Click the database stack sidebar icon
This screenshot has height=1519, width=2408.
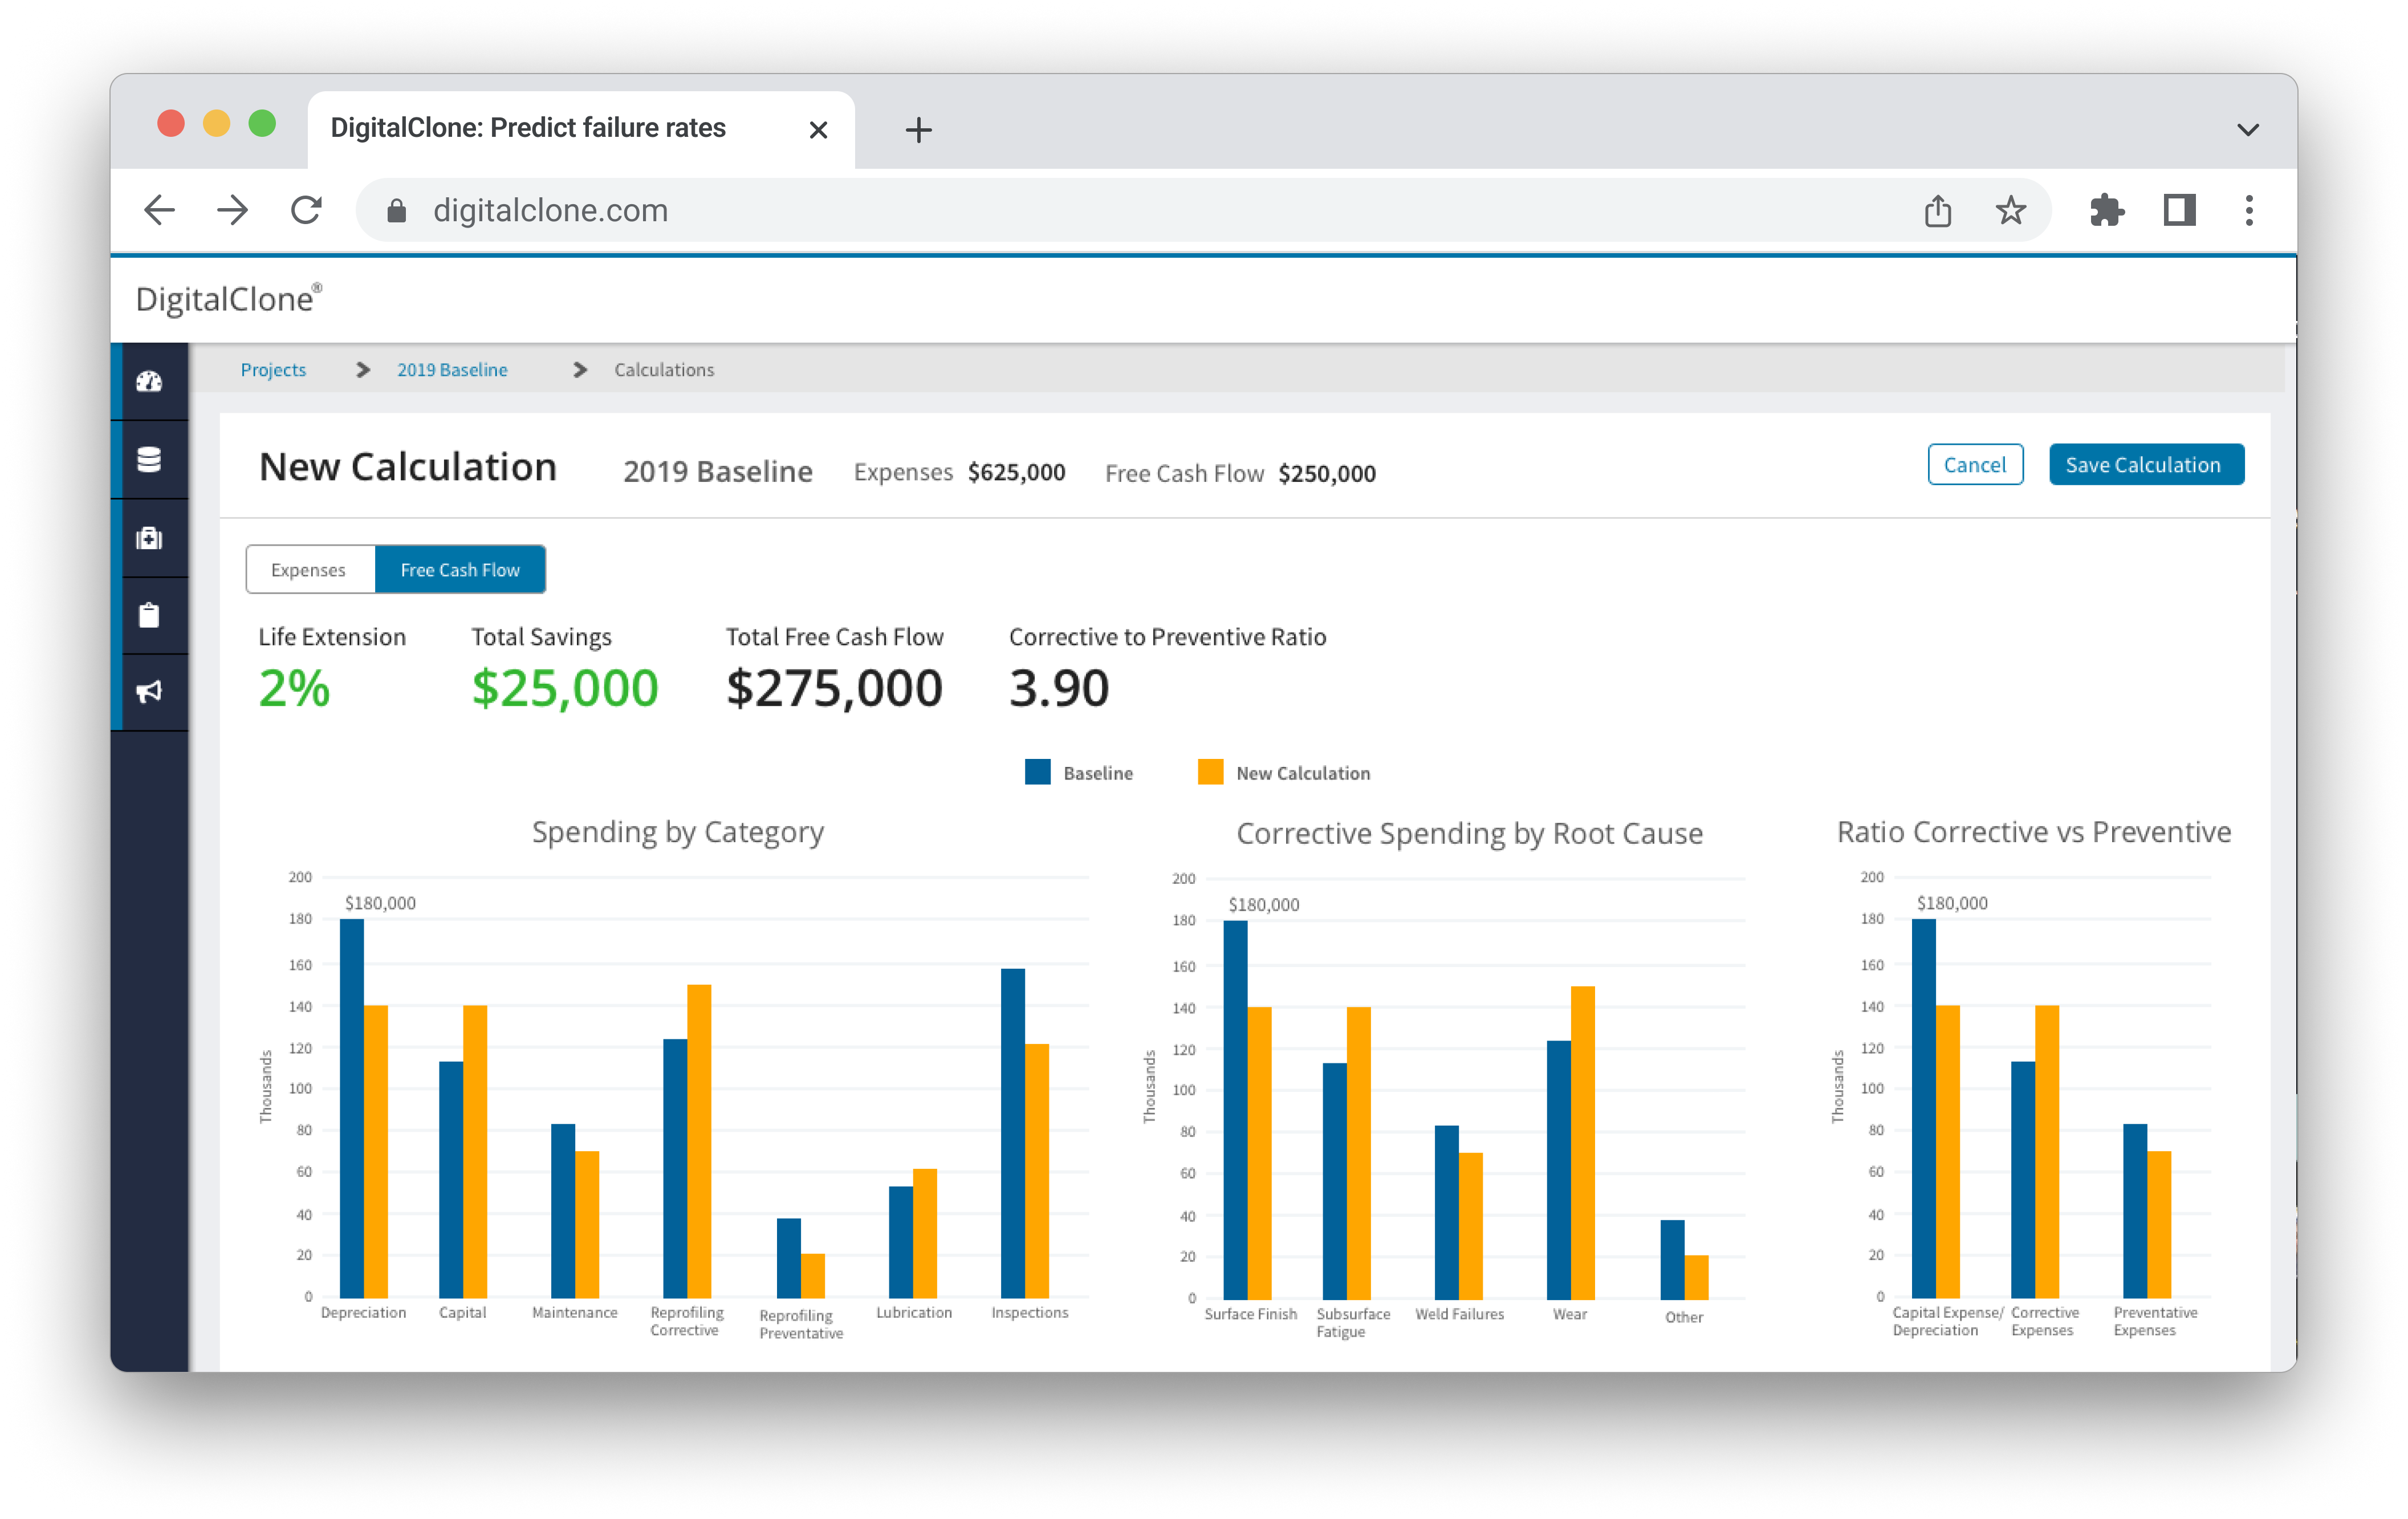pyautogui.click(x=149, y=459)
